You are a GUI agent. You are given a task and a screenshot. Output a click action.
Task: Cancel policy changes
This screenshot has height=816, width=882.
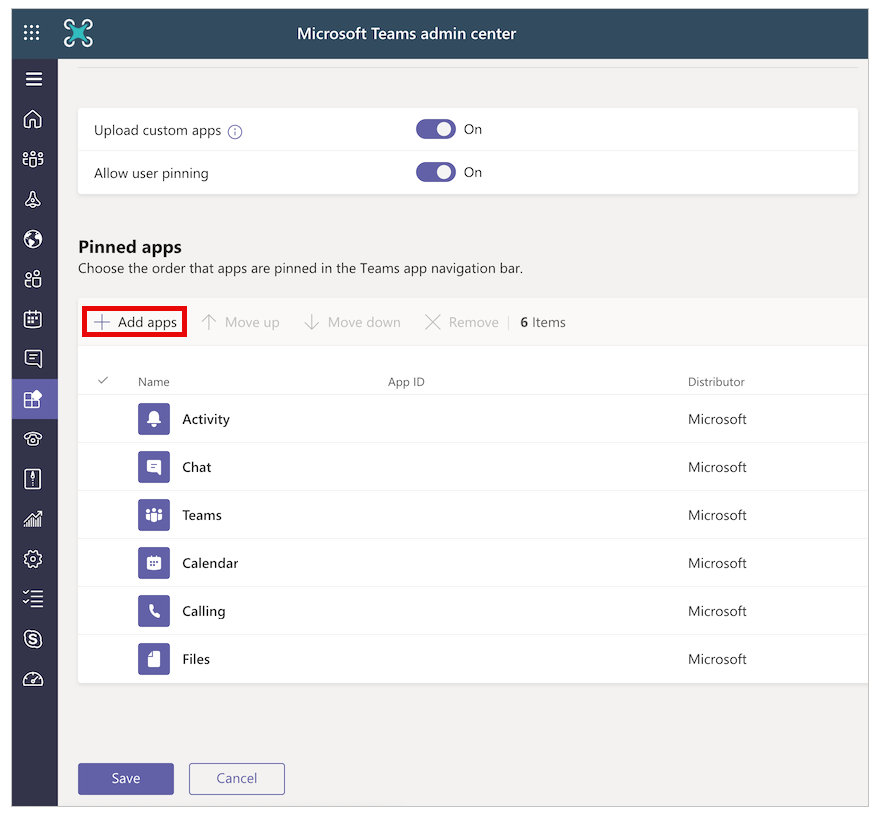(x=237, y=779)
